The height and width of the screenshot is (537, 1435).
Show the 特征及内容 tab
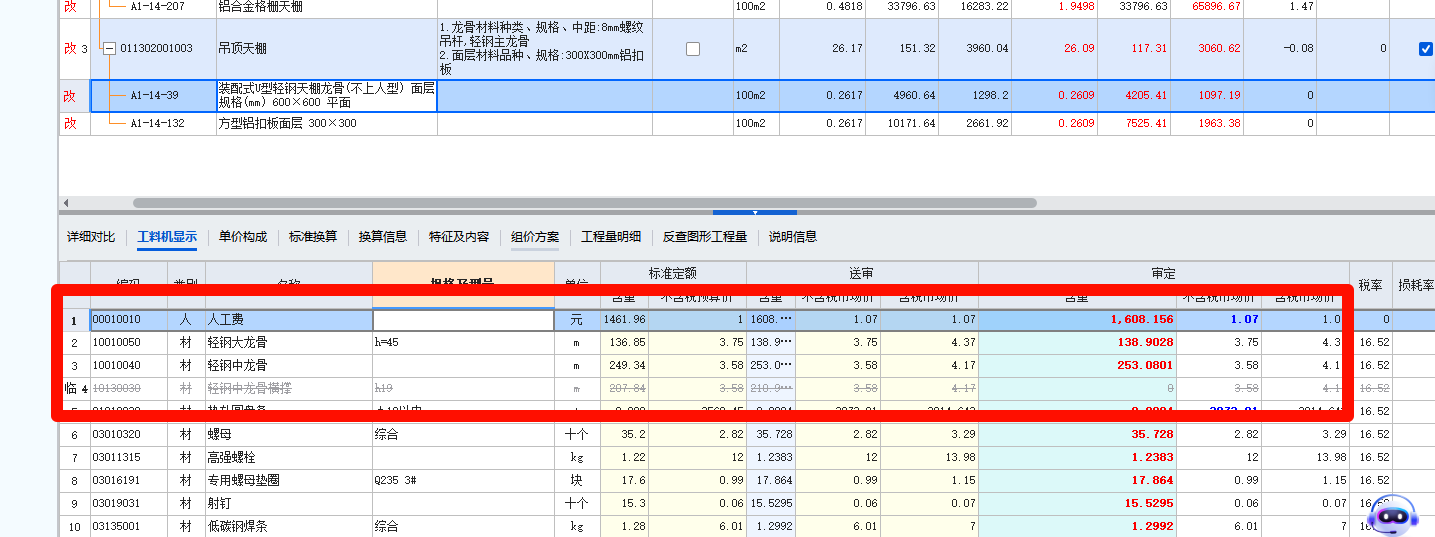click(x=459, y=237)
